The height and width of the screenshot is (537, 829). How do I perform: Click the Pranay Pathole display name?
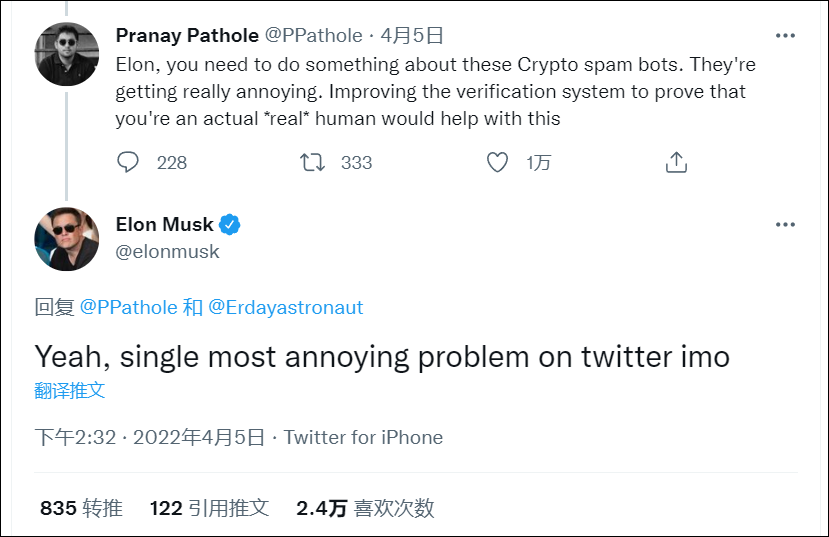(x=186, y=36)
